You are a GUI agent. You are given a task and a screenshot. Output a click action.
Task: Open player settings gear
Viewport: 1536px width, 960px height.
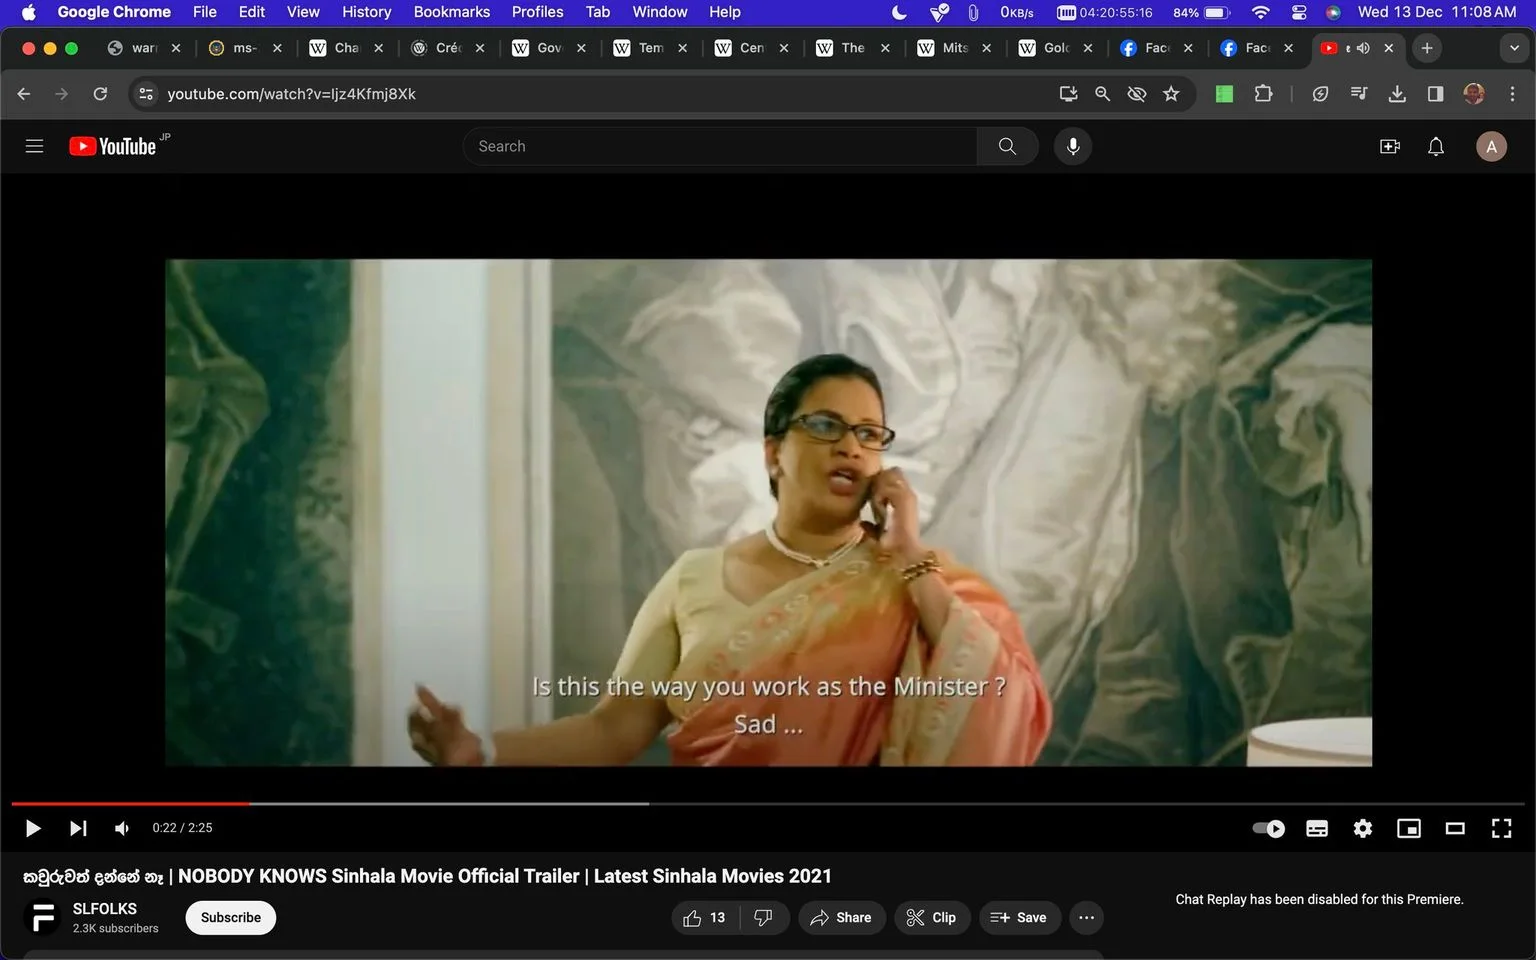coord(1363,828)
